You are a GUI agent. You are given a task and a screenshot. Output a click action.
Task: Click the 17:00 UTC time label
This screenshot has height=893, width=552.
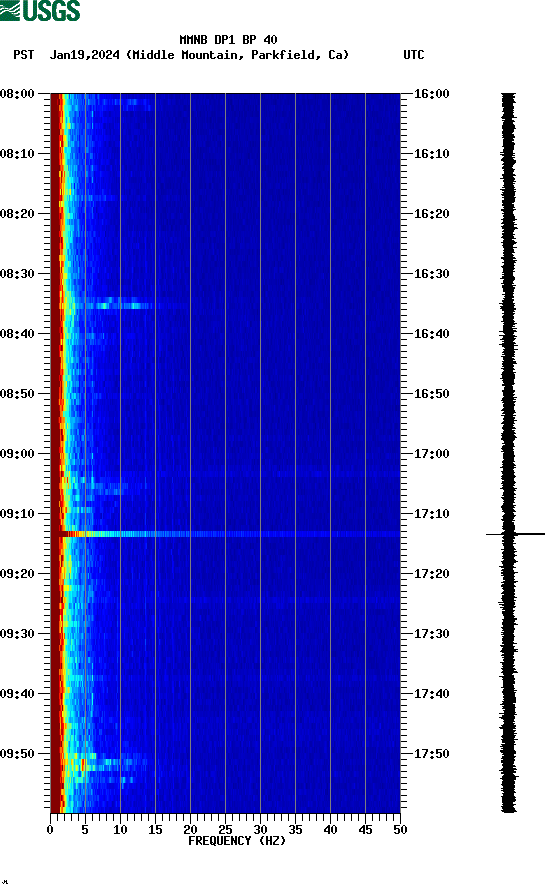click(431, 454)
